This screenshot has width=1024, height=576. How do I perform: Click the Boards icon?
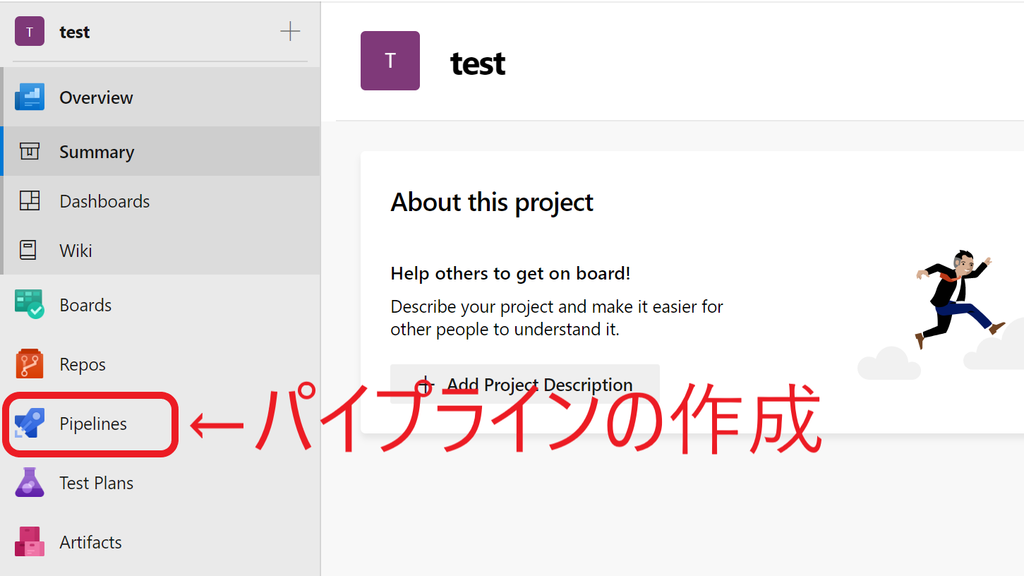pyautogui.click(x=29, y=304)
